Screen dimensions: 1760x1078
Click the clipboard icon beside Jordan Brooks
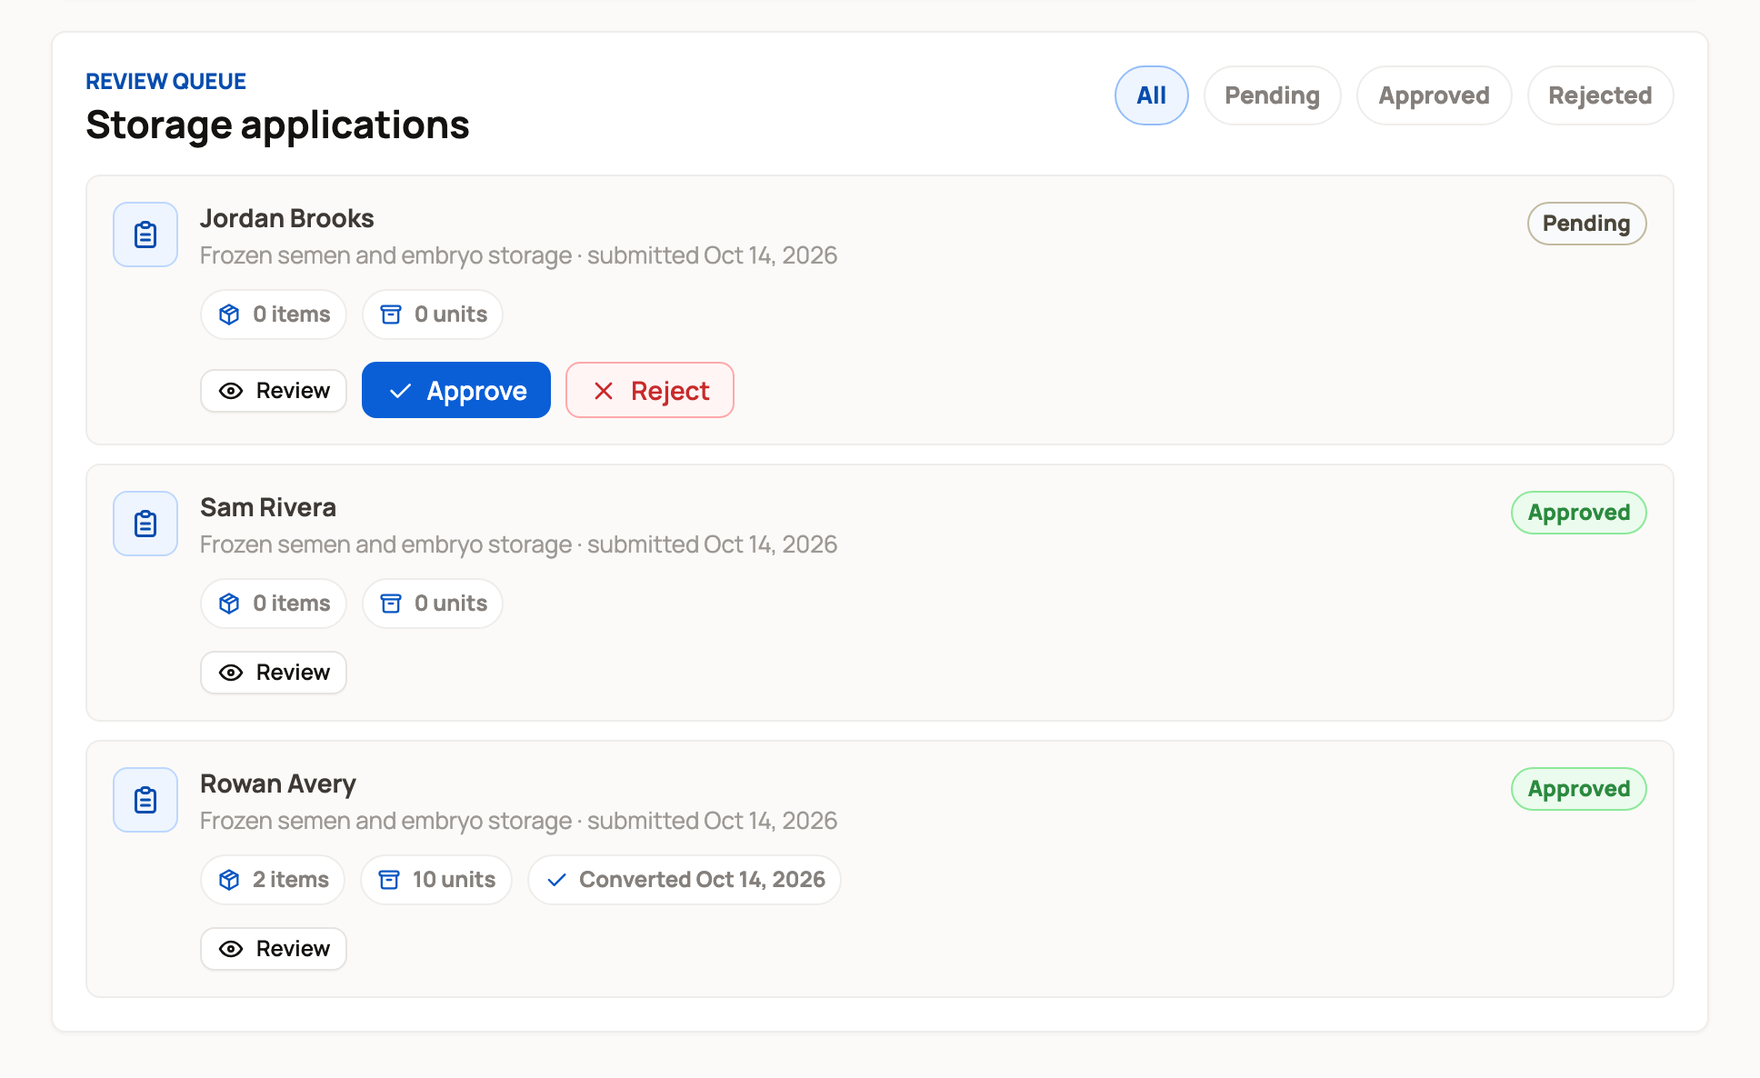[x=145, y=235]
